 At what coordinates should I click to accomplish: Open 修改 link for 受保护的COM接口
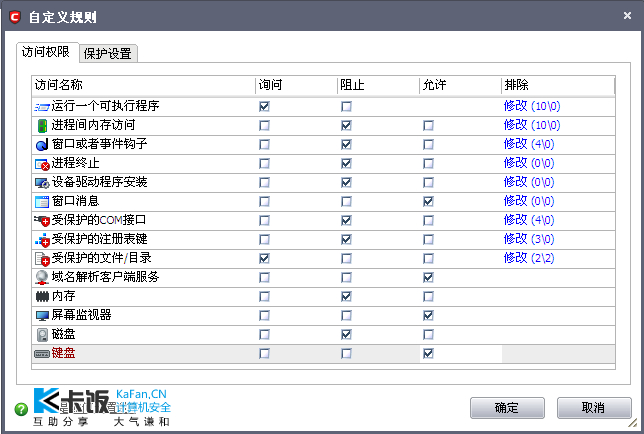point(529,220)
